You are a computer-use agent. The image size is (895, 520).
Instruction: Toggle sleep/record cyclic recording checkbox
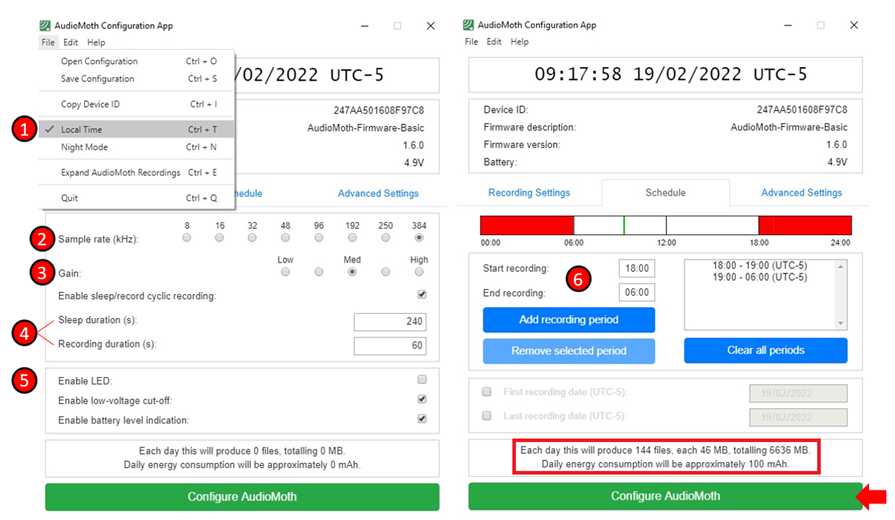(422, 295)
